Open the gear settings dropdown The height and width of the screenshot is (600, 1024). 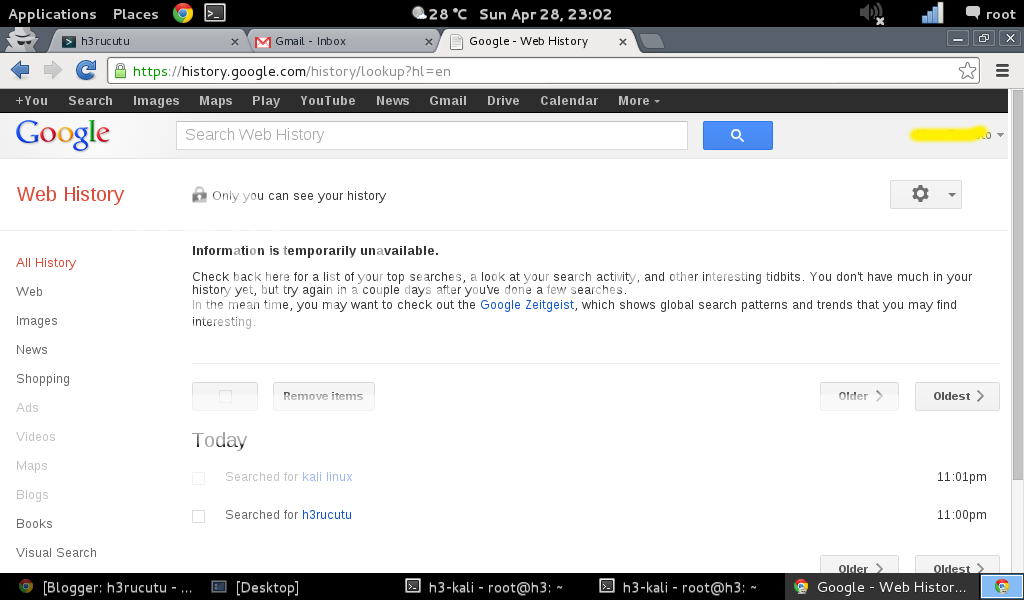pyautogui.click(x=925, y=194)
